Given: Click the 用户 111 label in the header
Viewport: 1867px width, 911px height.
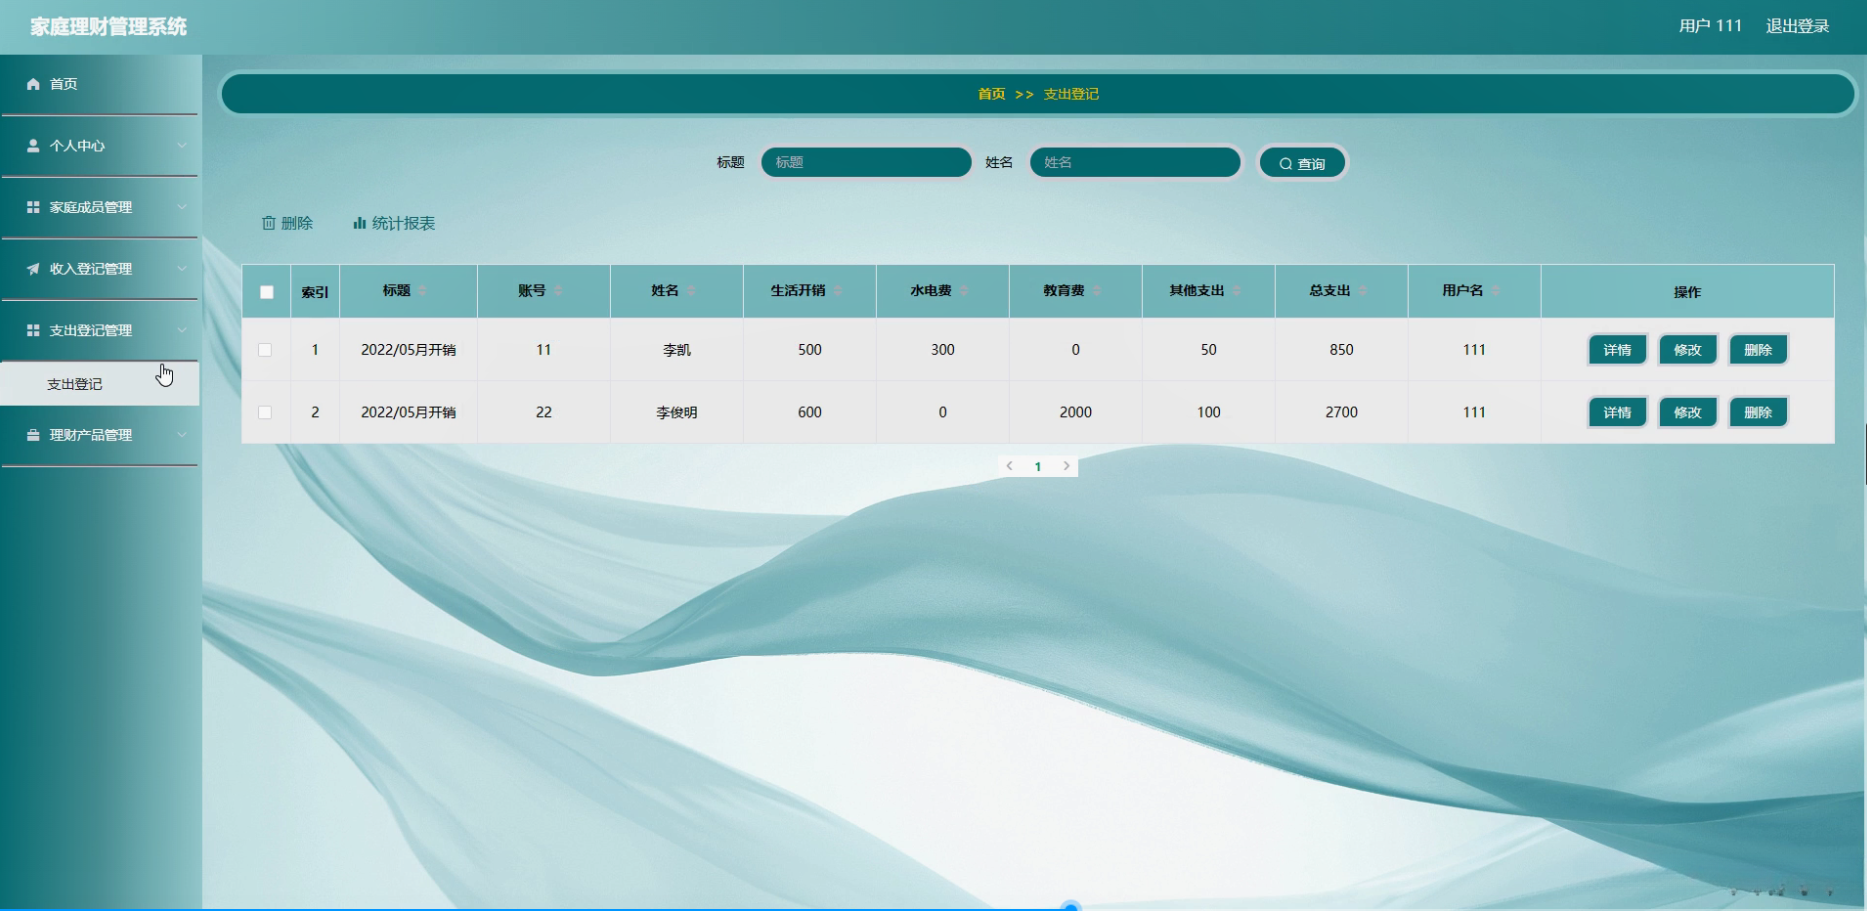Looking at the screenshot, I should pos(1710,26).
